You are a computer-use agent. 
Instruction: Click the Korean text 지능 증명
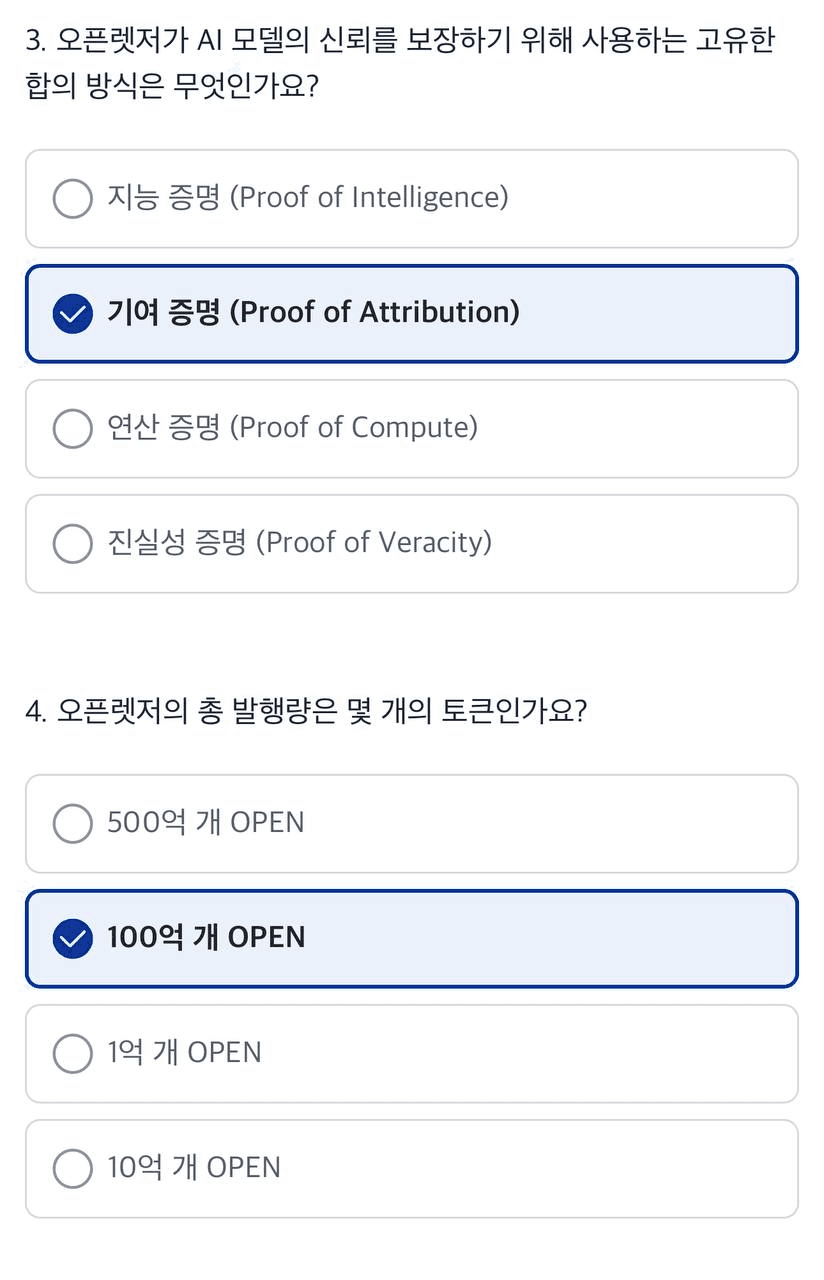tap(163, 197)
